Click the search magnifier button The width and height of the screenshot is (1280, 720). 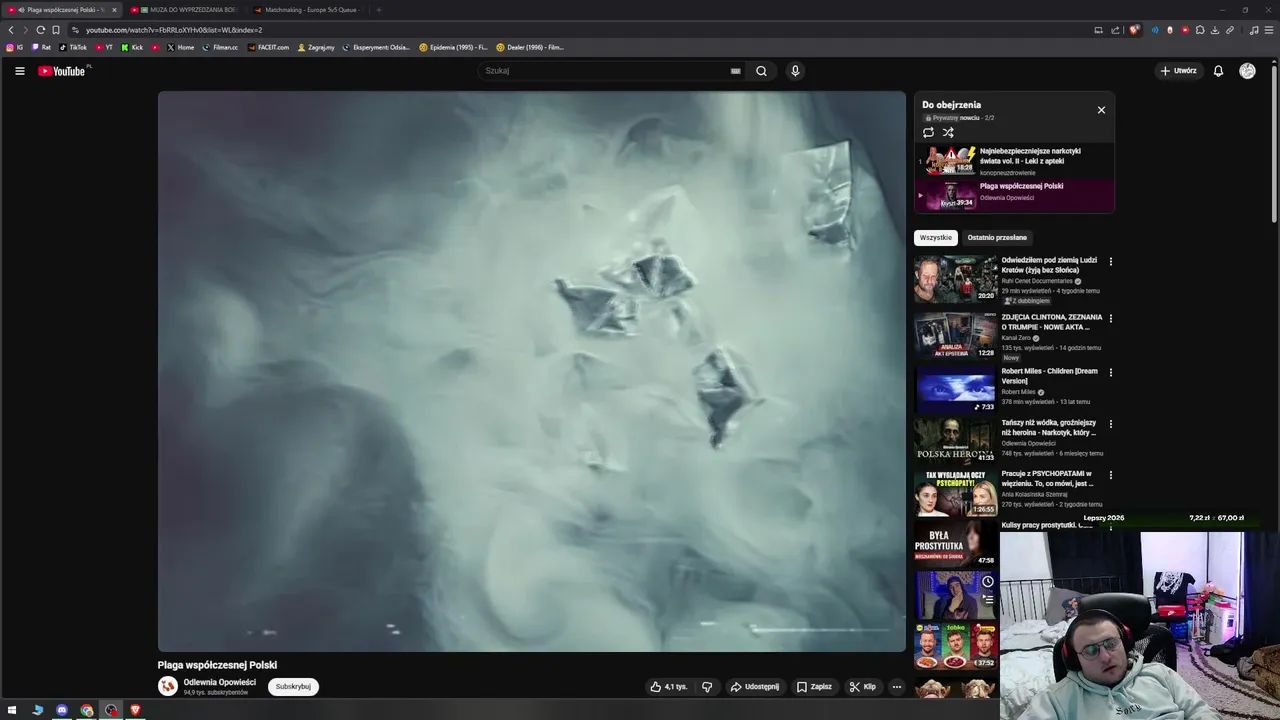[761, 71]
